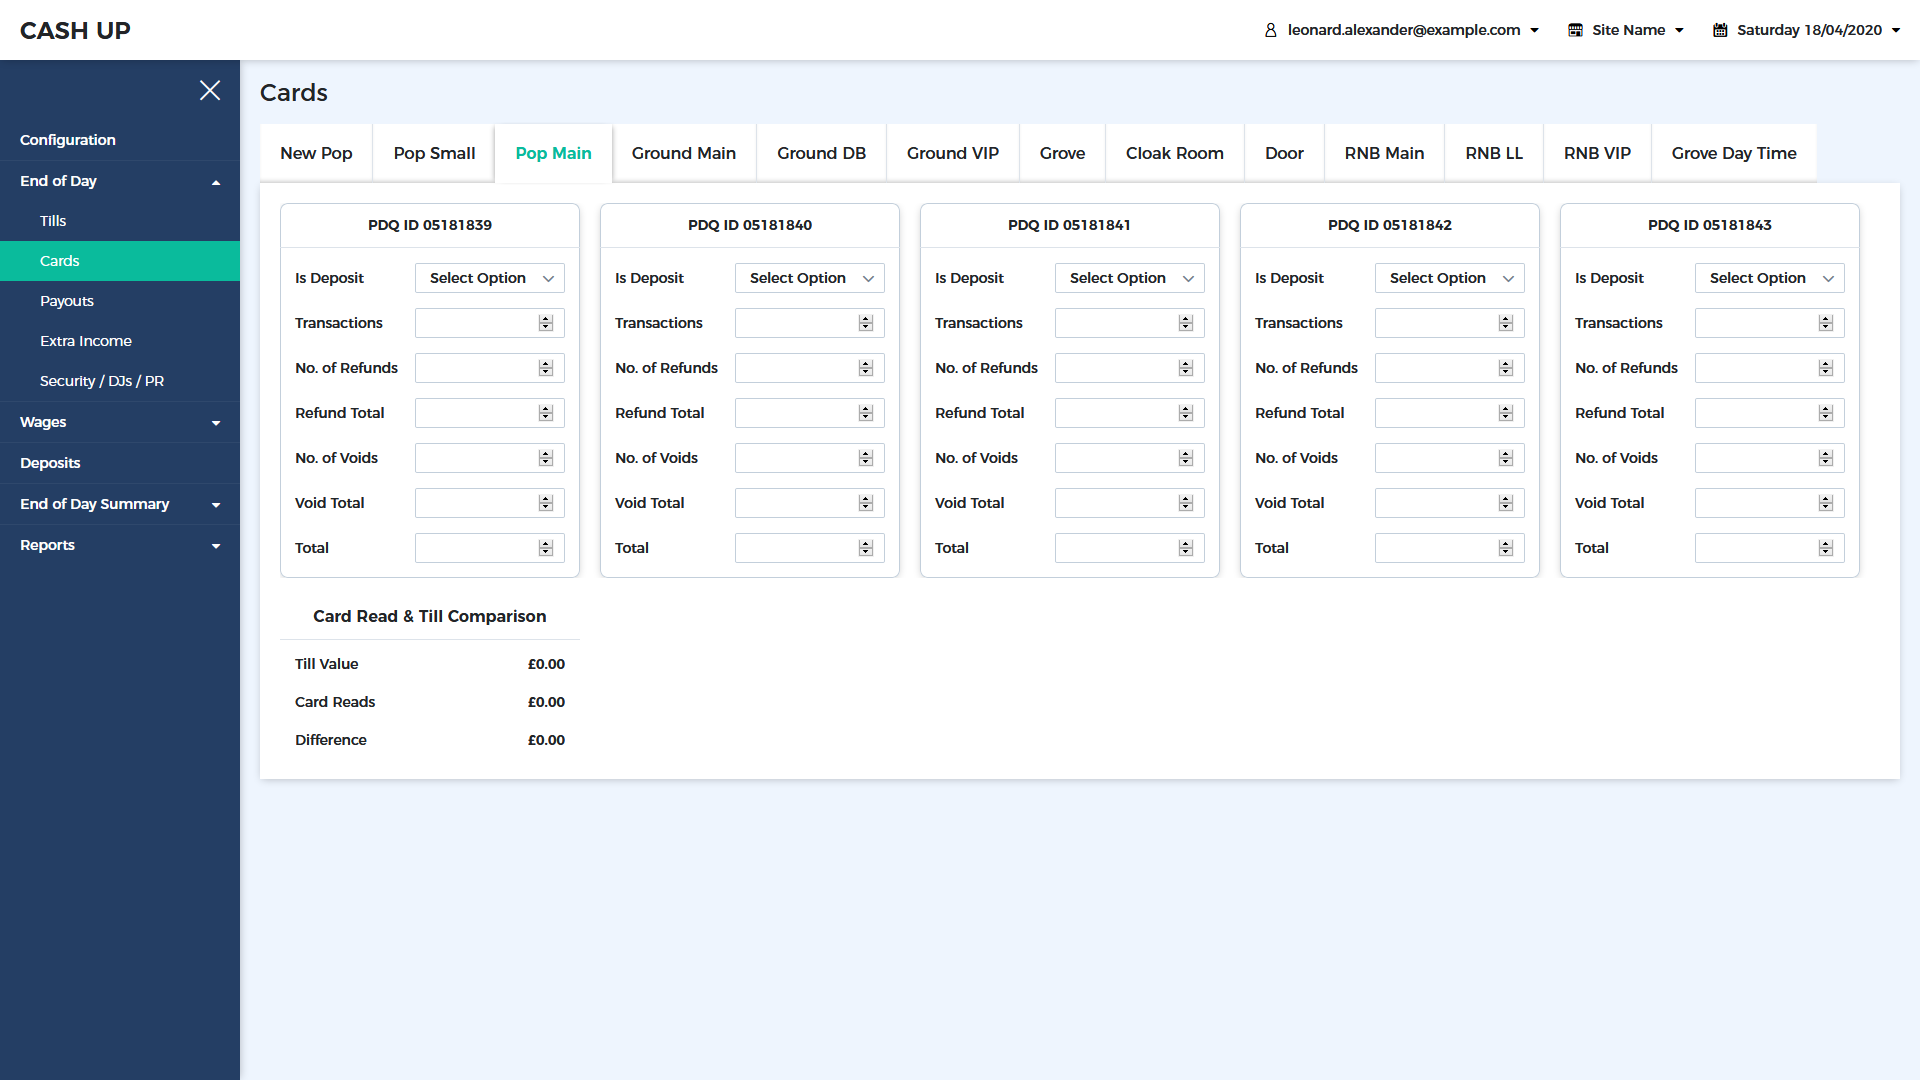Open the Is Deposit dropdown for PDQ 05181841

click(1130, 278)
